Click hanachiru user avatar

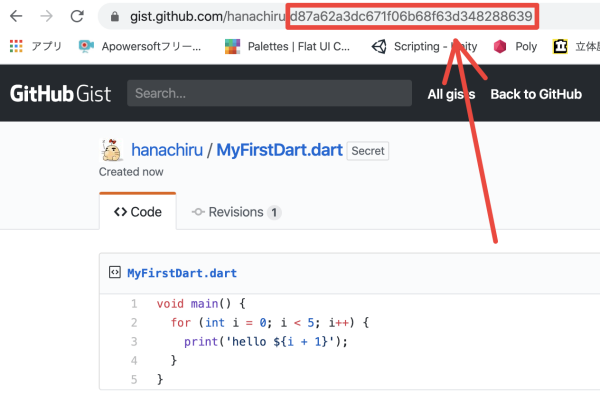point(111,150)
